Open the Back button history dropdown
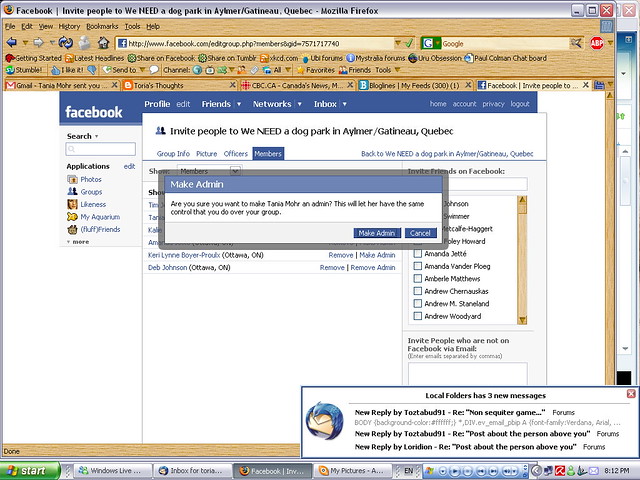640x480 pixels. pos(25,42)
